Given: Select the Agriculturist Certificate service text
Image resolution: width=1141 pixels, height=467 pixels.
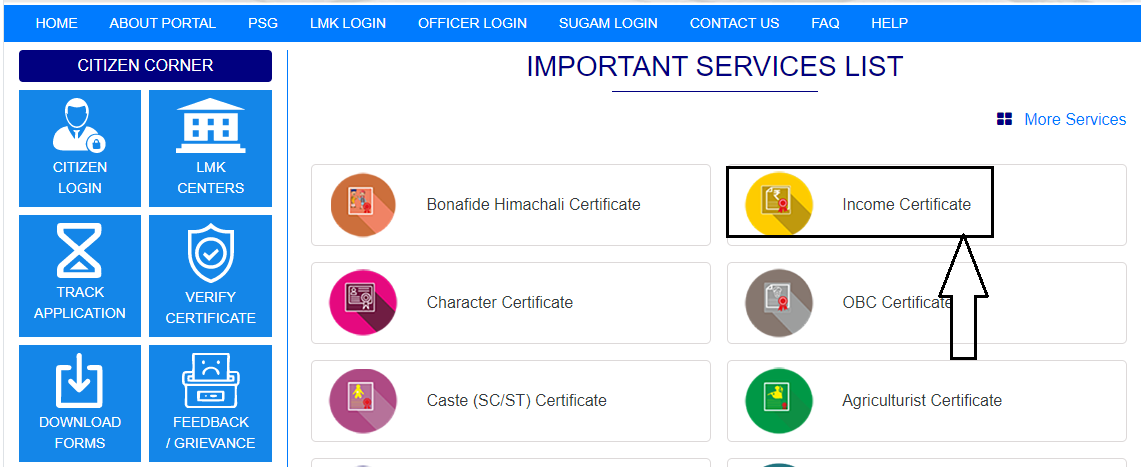Looking at the screenshot, I should 922,401.
